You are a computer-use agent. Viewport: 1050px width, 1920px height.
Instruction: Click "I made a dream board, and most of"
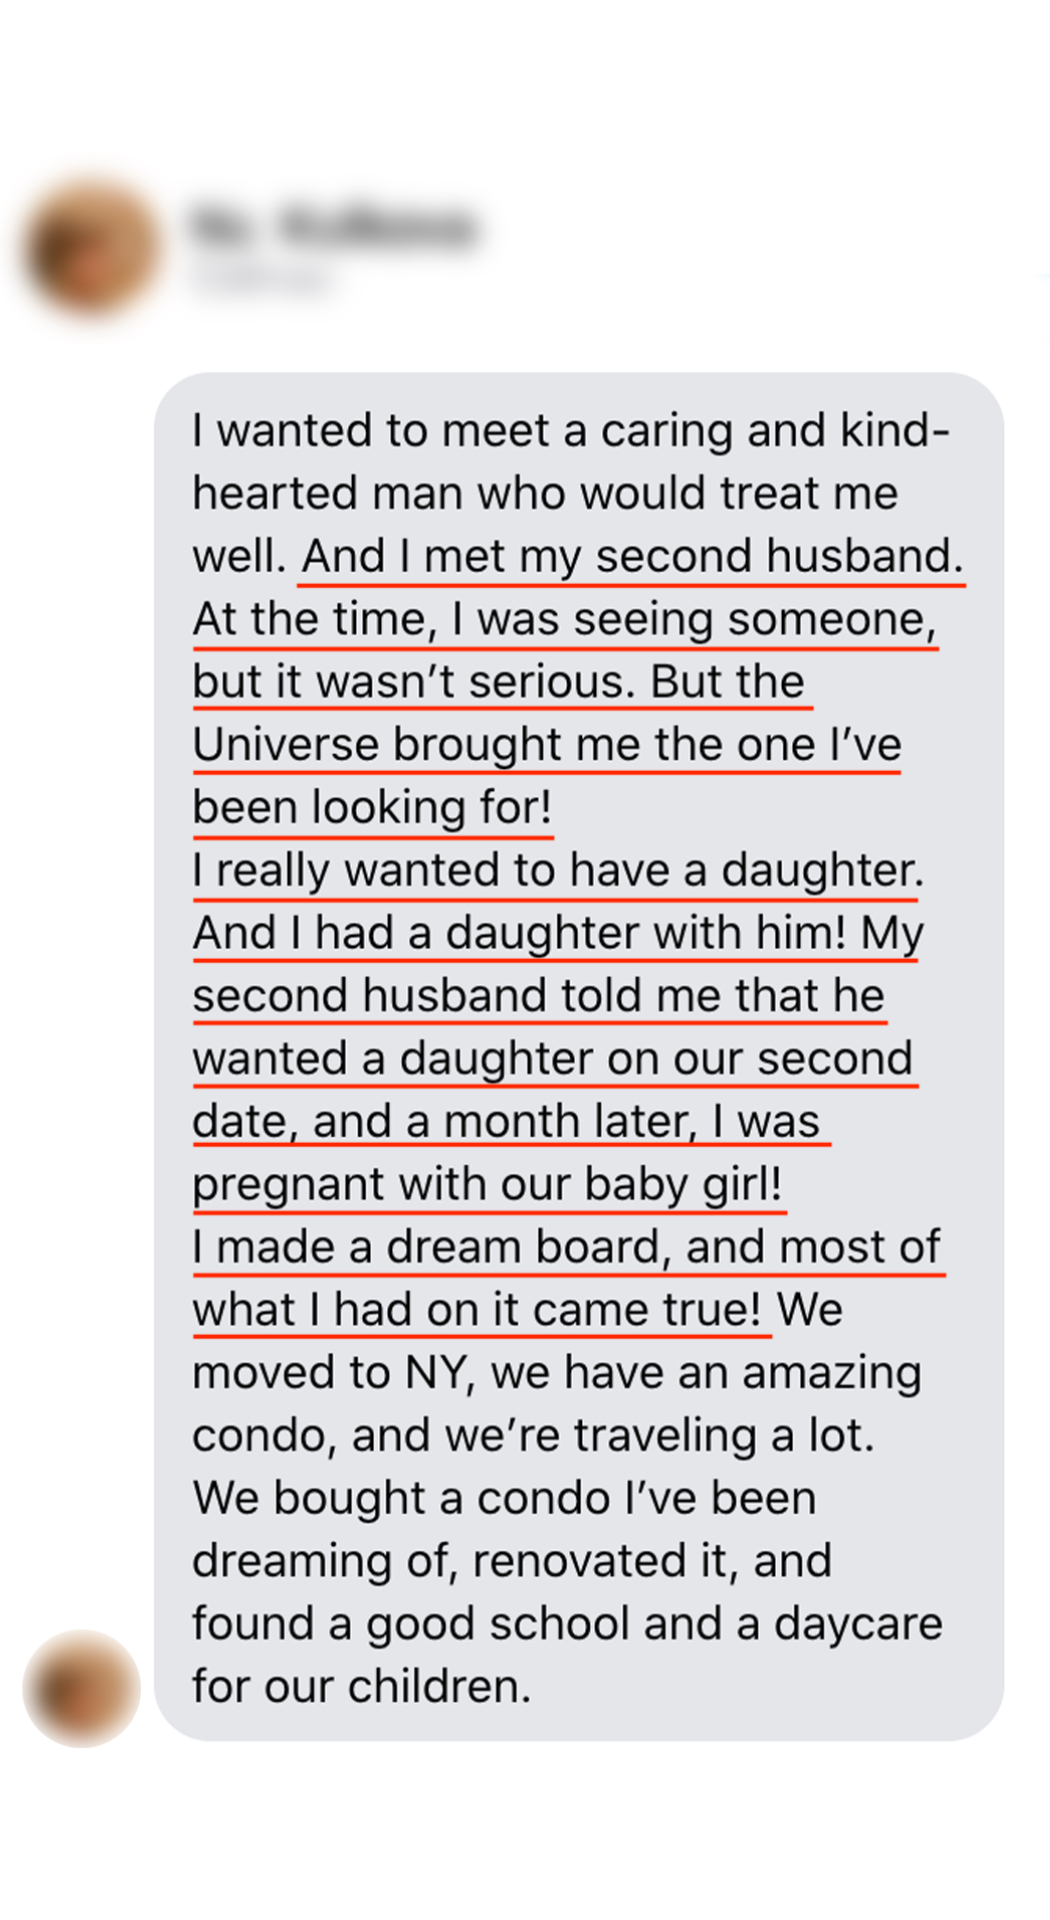coord(566,1248)
